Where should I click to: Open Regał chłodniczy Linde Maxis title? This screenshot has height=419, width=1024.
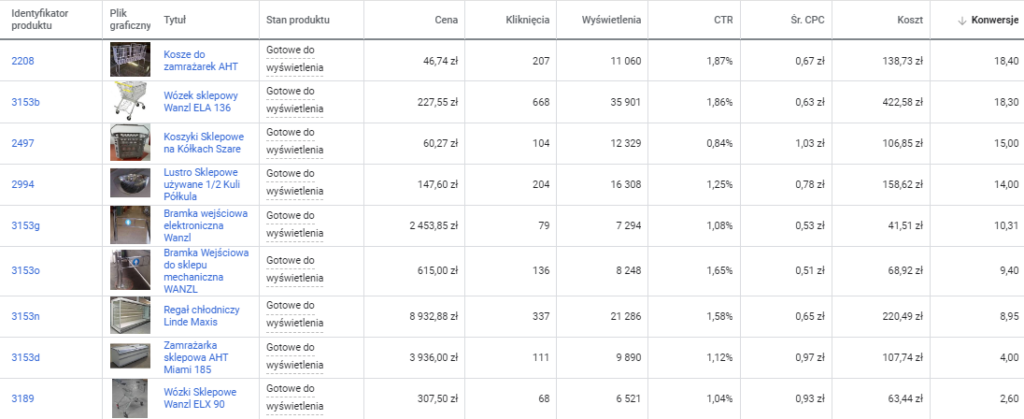pyautogui.click(x=201, y=317)
